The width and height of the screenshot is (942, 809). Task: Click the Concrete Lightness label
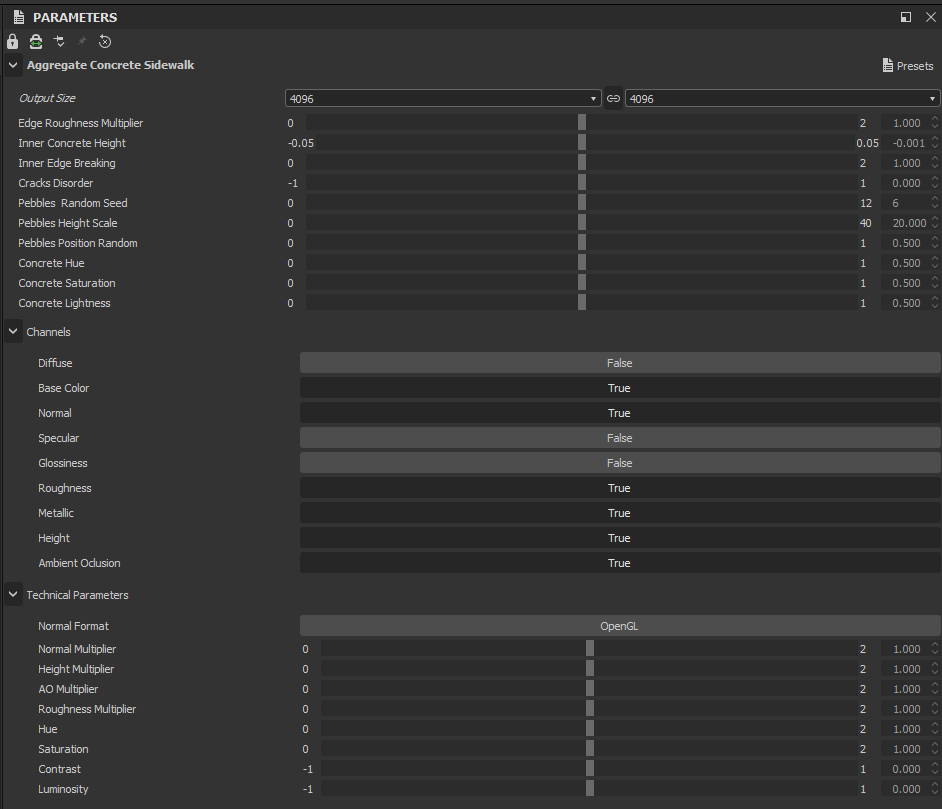tap(64, 303)
